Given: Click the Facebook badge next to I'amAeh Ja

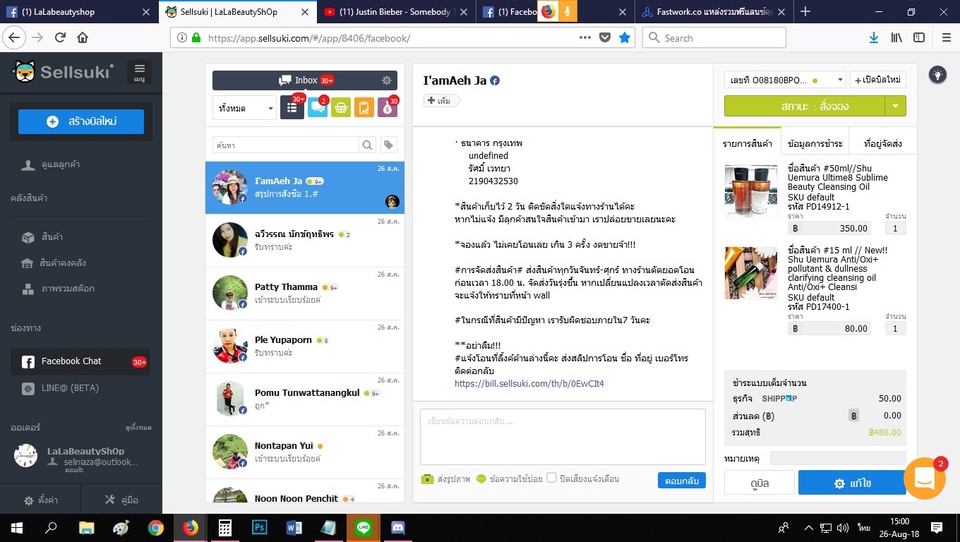Looking at the screenshot, I should click(x=495, y=81).
